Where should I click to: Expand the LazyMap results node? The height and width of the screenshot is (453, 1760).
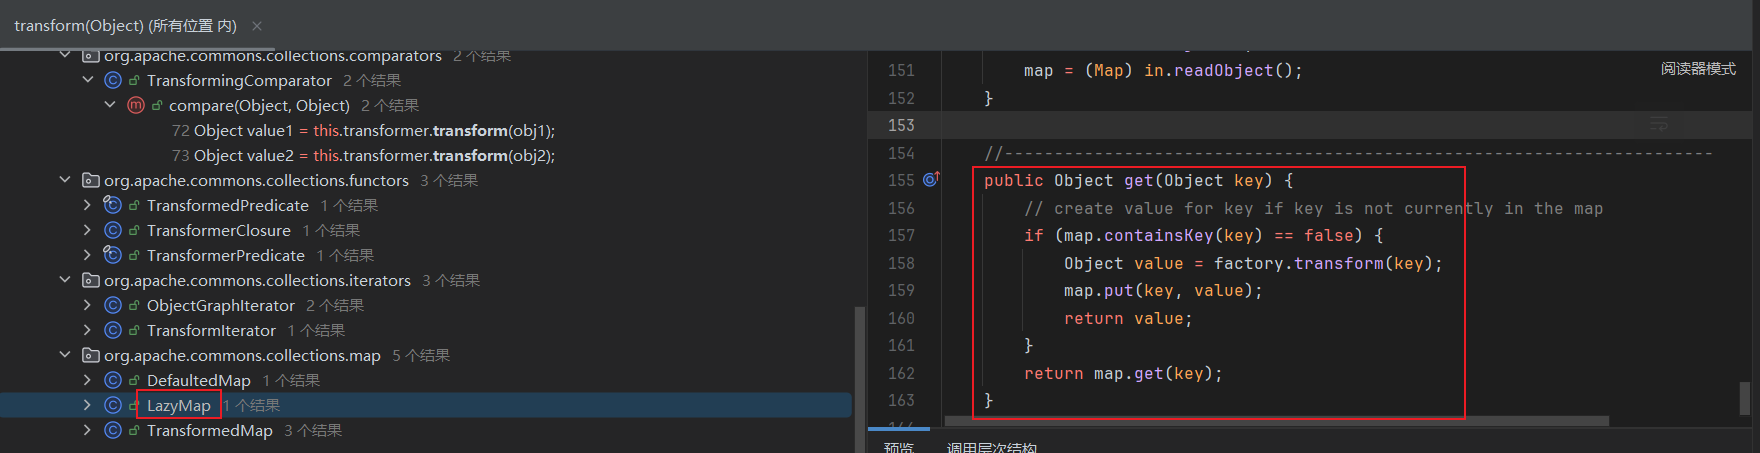pyautogui.click(x=87, y=405)
